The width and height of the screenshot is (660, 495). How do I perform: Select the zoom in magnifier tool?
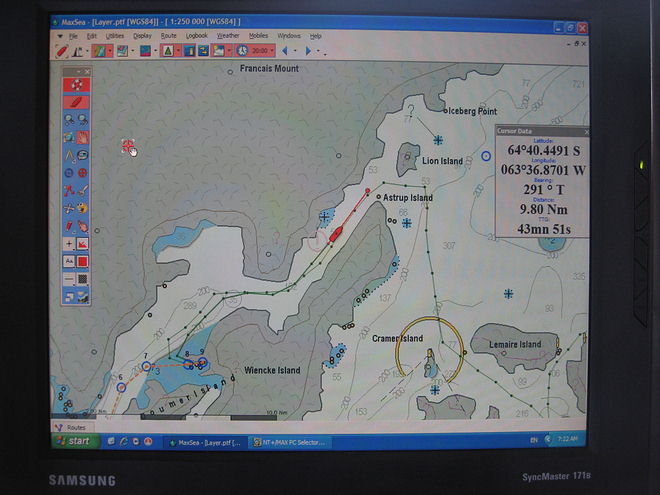tap(69, 120)
